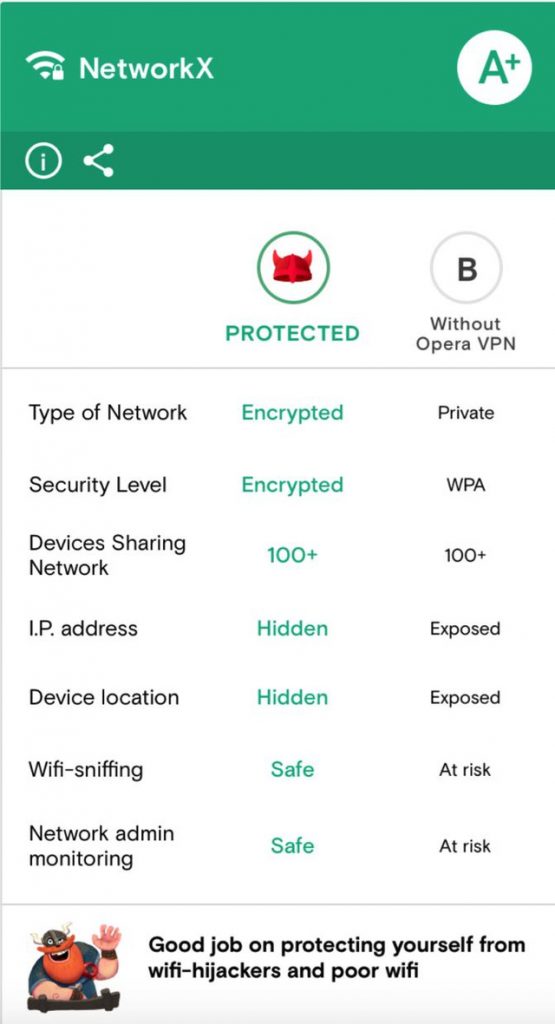555x1024 pixels.
Task: Select the red Viking helmet Protected icon
Action: tap(293, 268)
